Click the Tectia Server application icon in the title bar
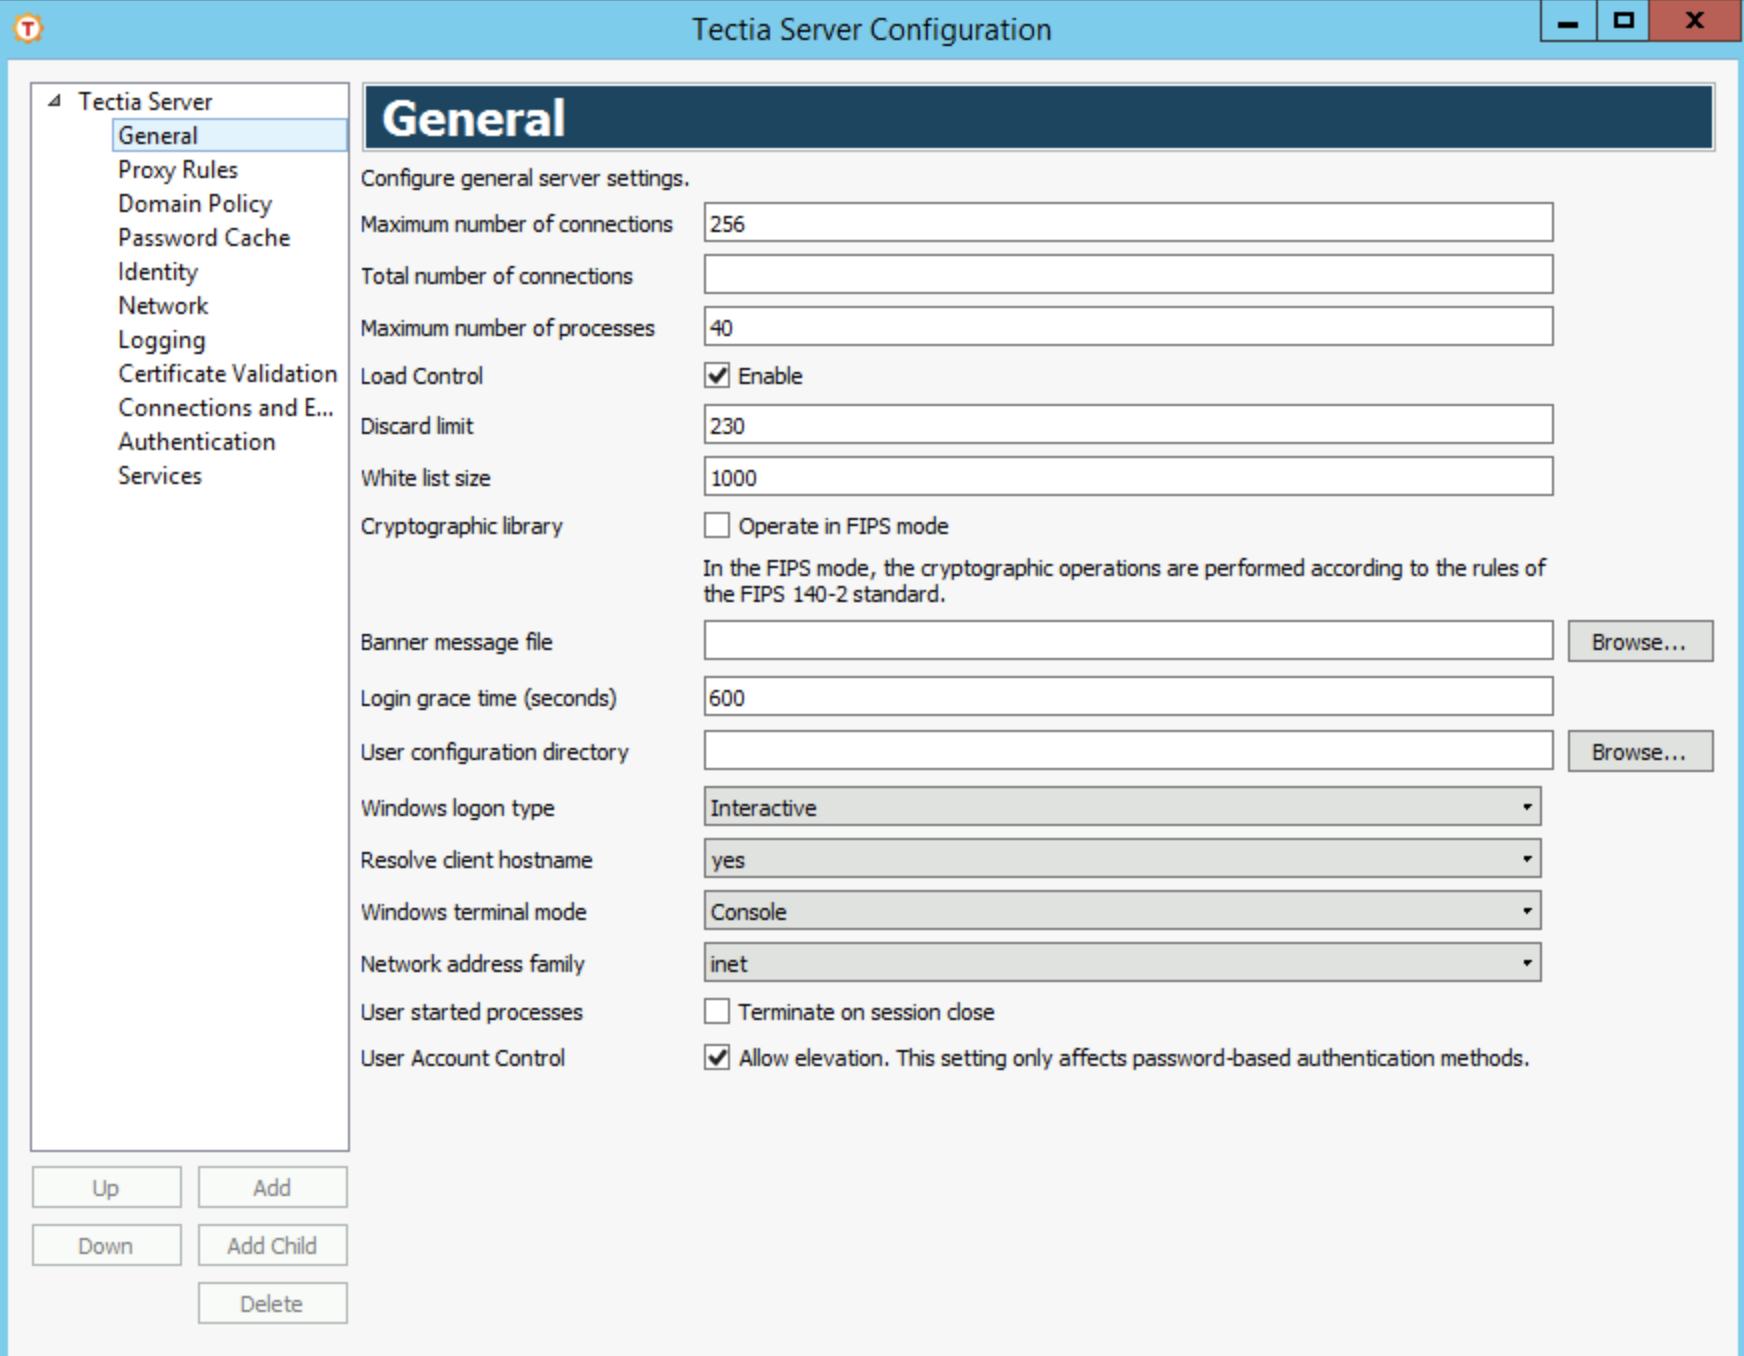This screenshot has width=1744, height=1356. (x=27, y=29)
